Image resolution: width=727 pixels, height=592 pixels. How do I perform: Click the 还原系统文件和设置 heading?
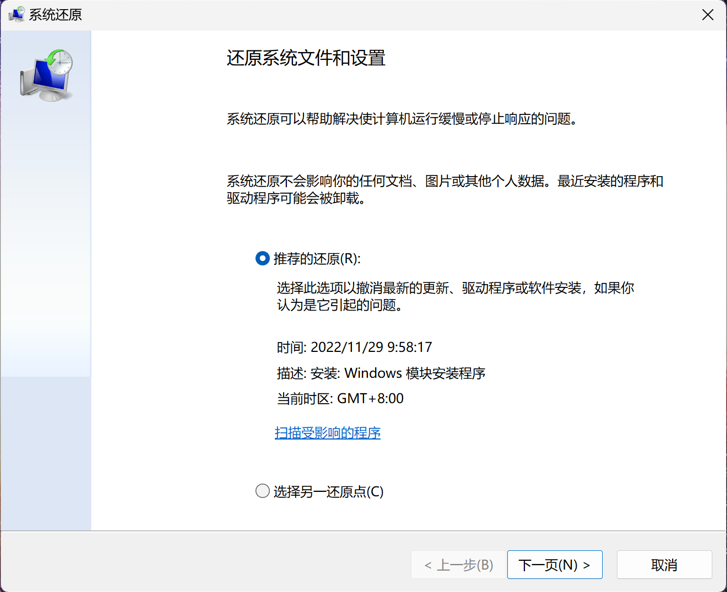pos(306,58)
